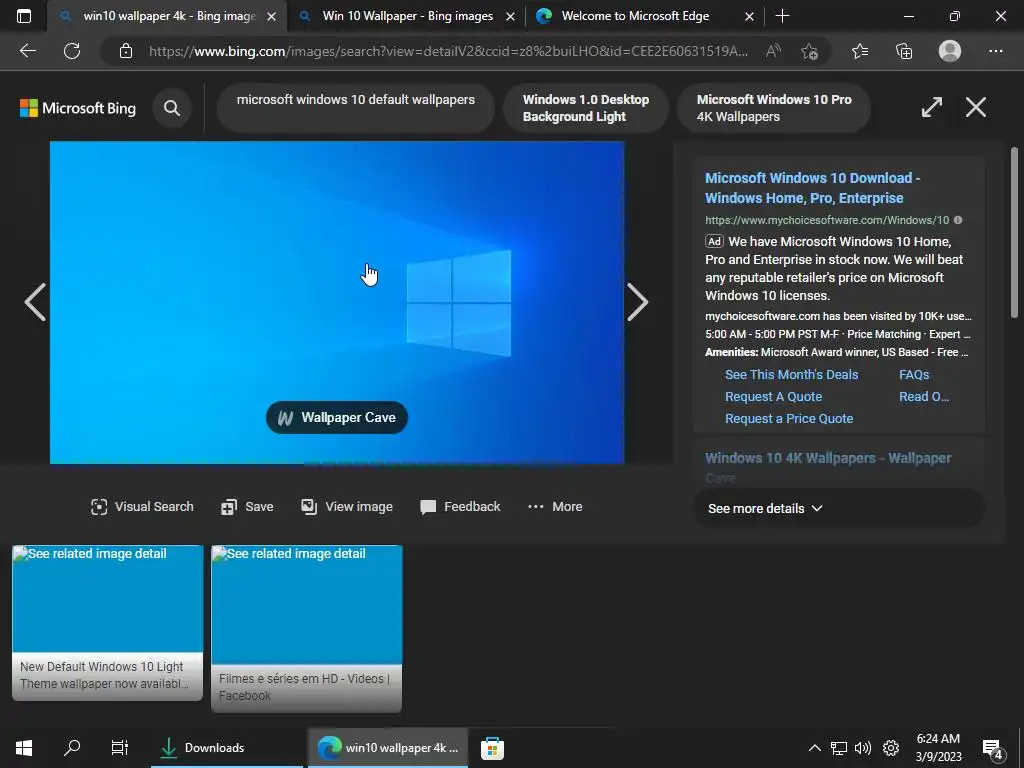1024x768 pixels.
Task: View site information lock icon
Action: [126, 51]
